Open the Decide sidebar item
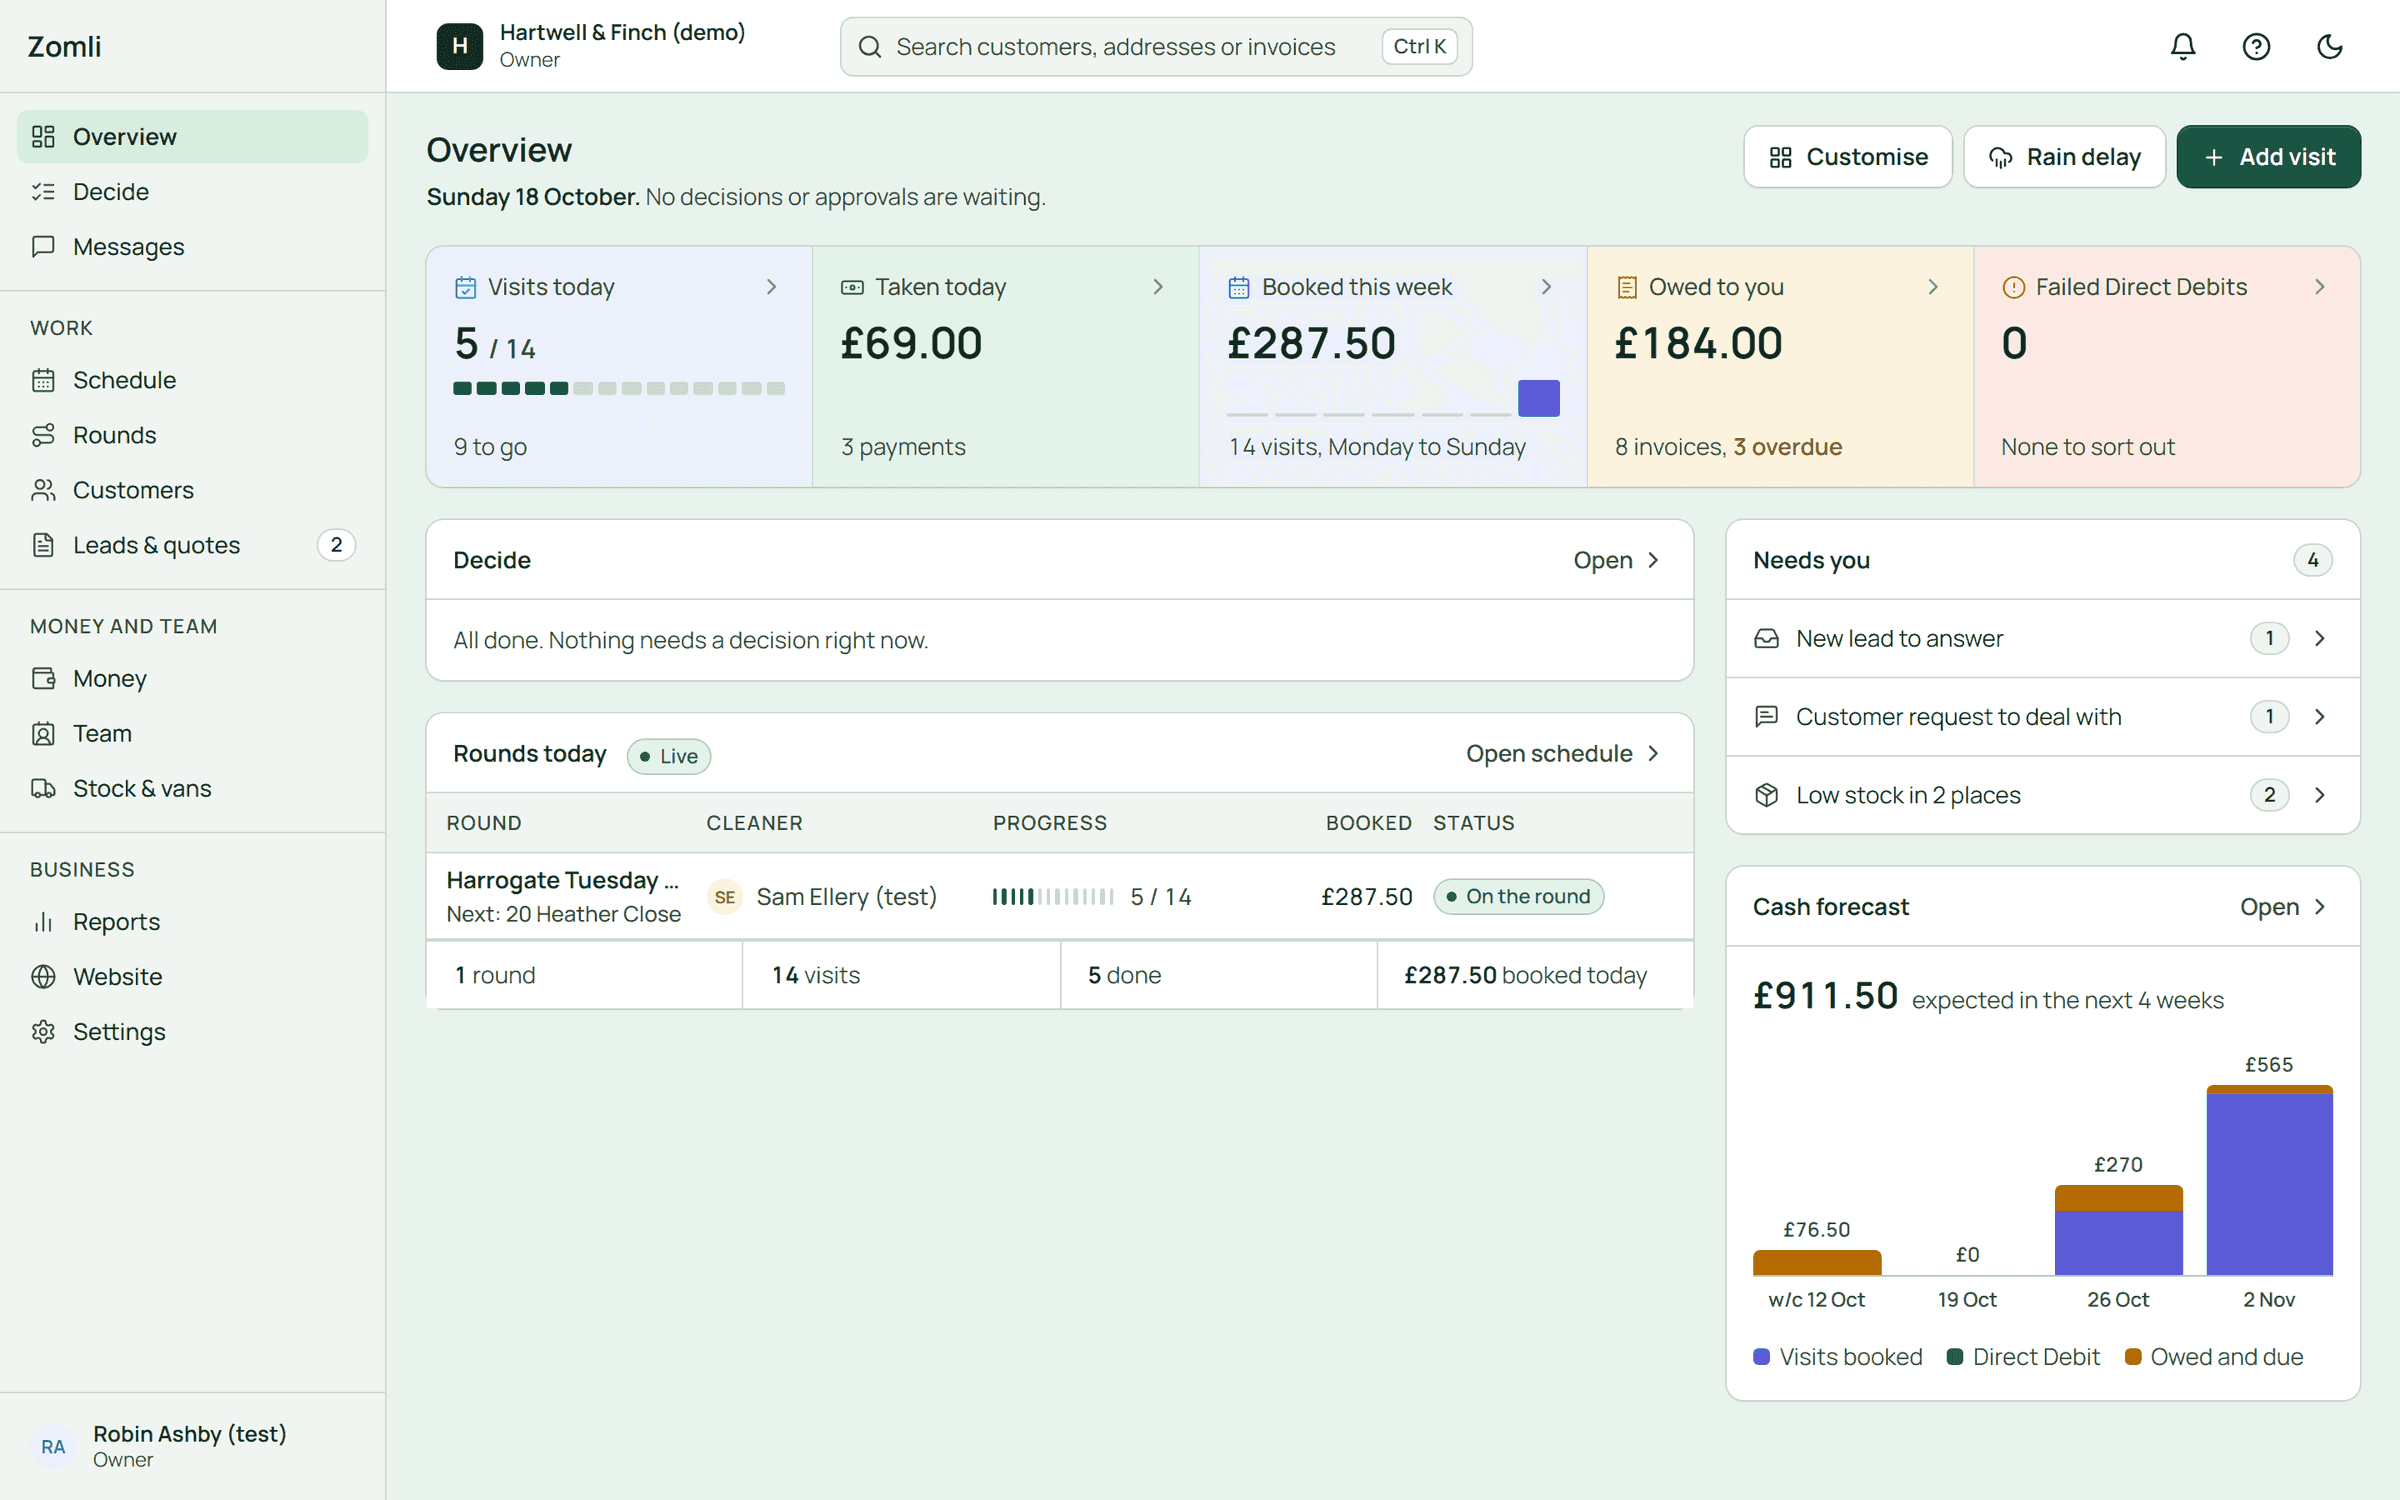 [x=192, y=191]
